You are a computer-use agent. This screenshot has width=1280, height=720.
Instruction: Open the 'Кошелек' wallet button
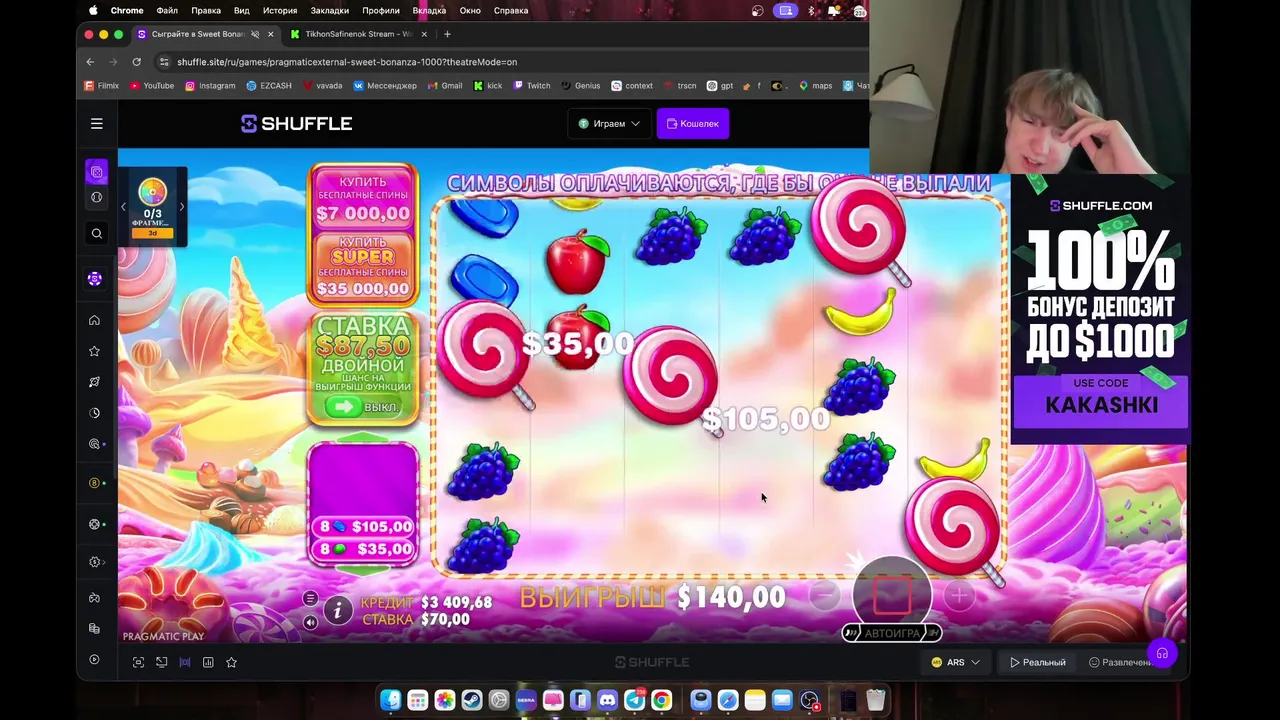point(693,124)
